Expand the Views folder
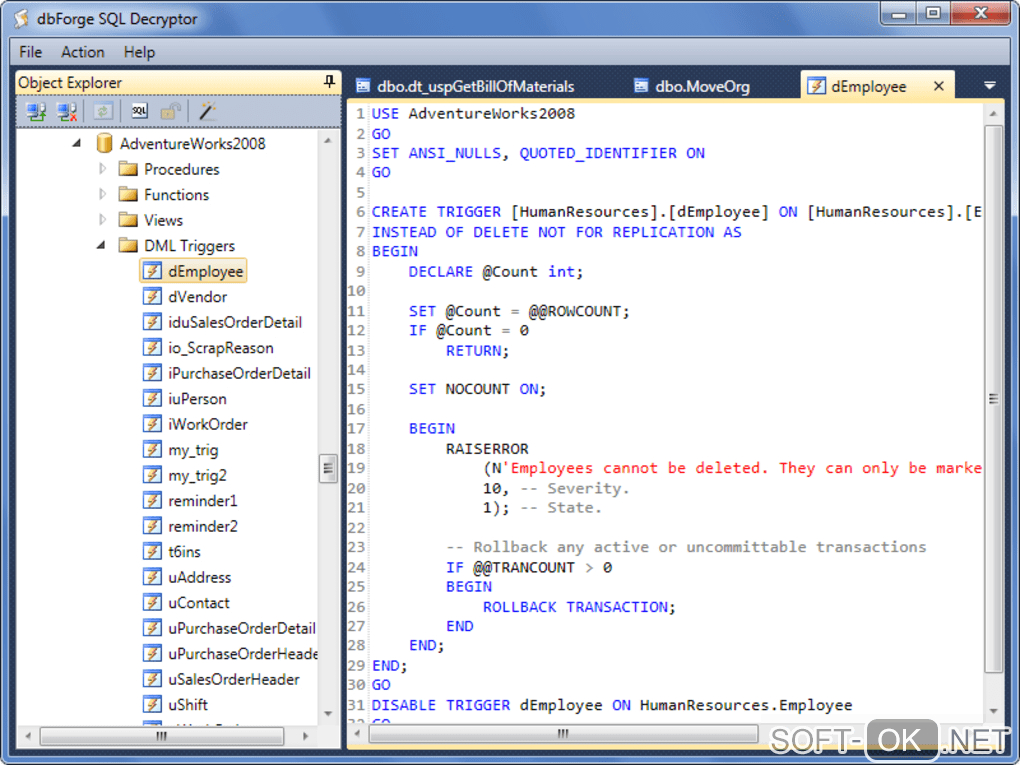The image size is (1020, 765). tap(102, 220)
